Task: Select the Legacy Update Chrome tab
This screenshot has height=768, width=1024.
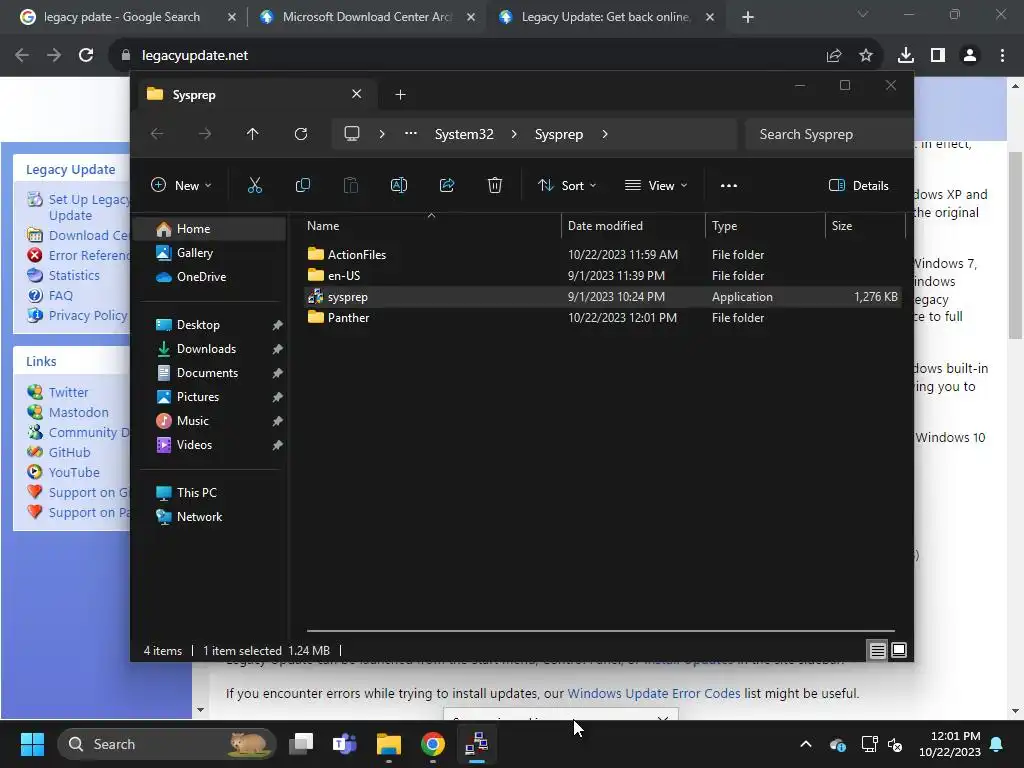Action: pos(605,17)
